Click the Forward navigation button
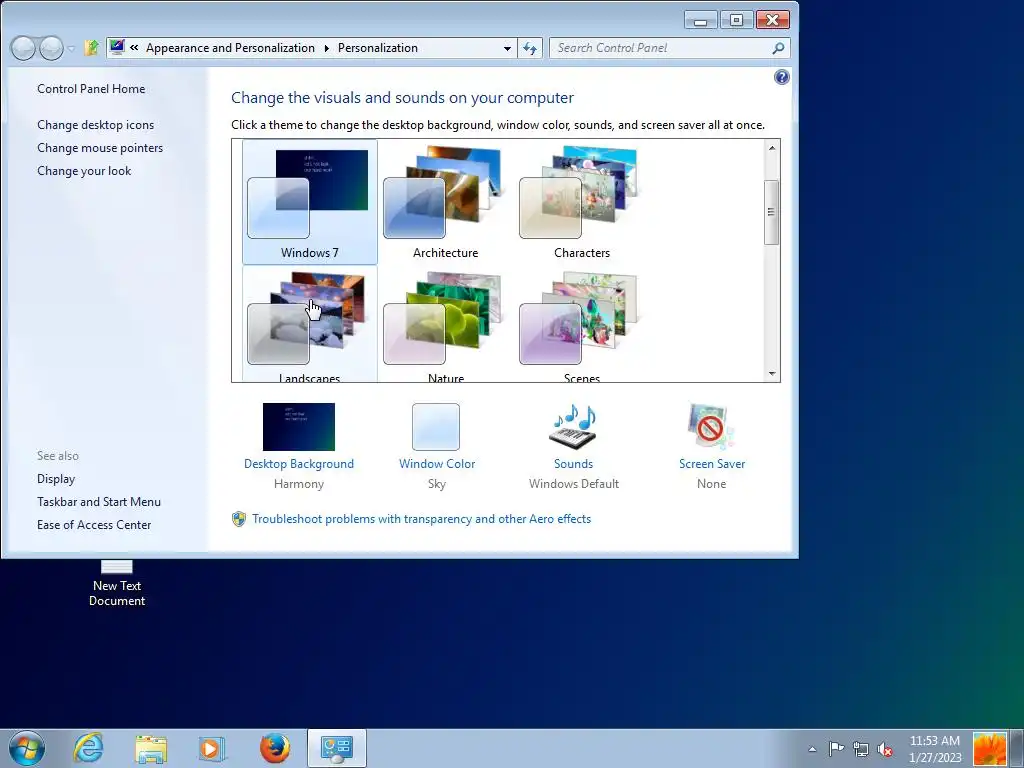The image size is (1024, 768). tap(52, 48)
